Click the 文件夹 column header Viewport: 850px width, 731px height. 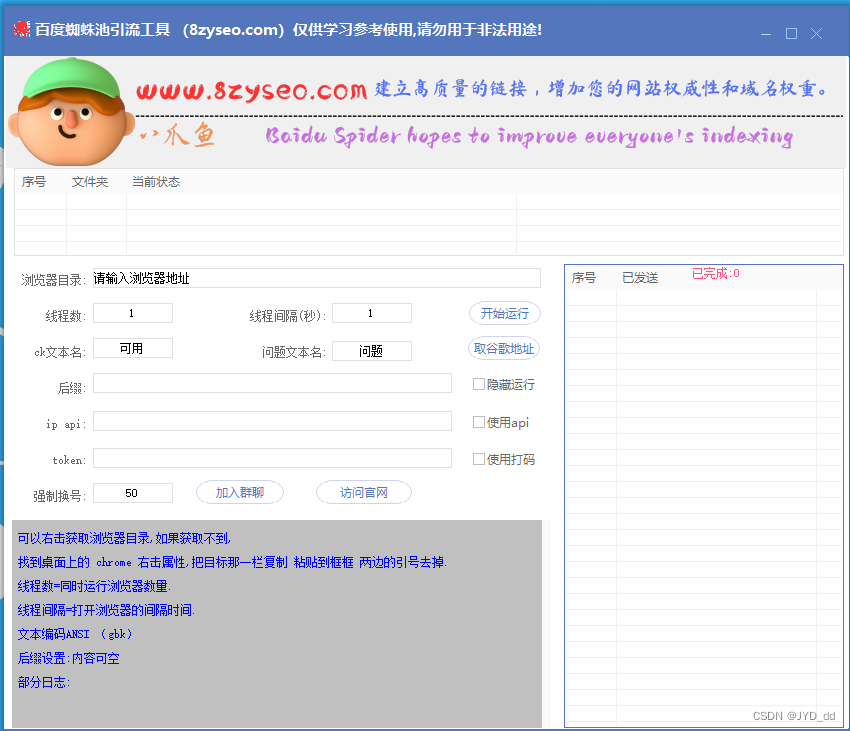click(90, 182)
